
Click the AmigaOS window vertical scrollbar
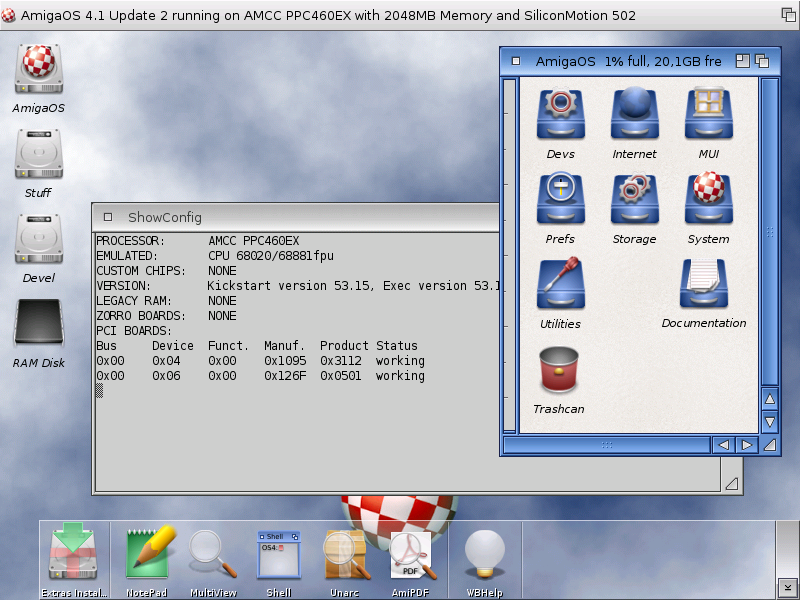coord(770,232)
